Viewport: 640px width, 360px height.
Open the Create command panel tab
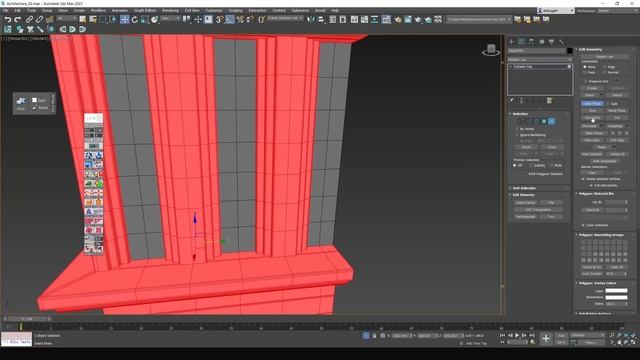511,42
